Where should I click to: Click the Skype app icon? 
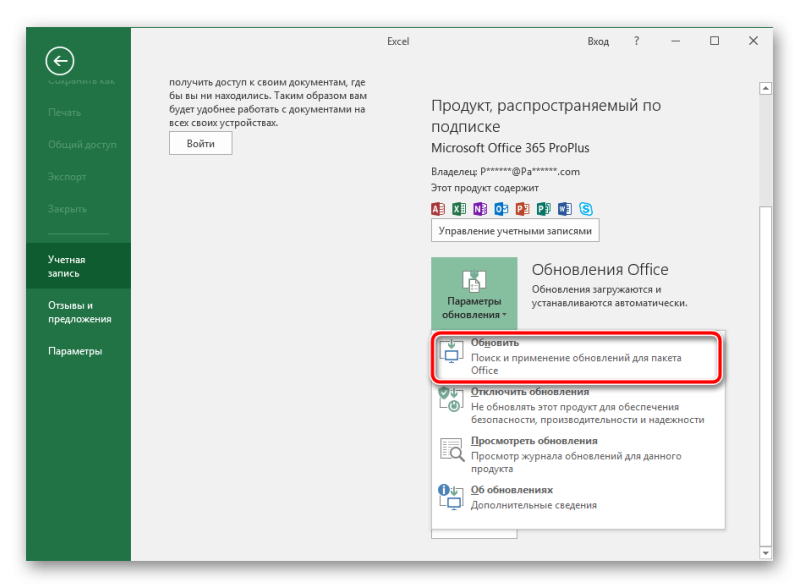click(586, 209)
